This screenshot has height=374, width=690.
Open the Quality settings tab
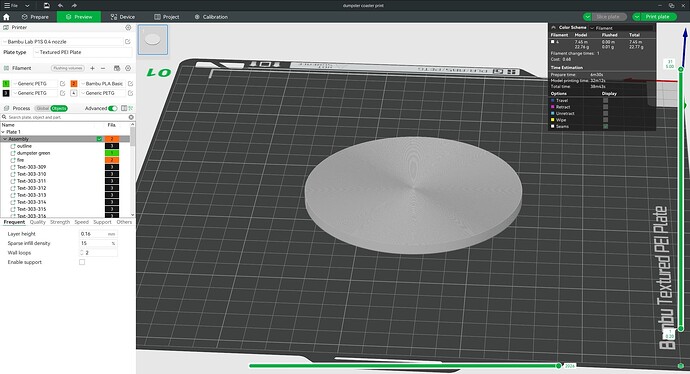[x=37, y=222]
